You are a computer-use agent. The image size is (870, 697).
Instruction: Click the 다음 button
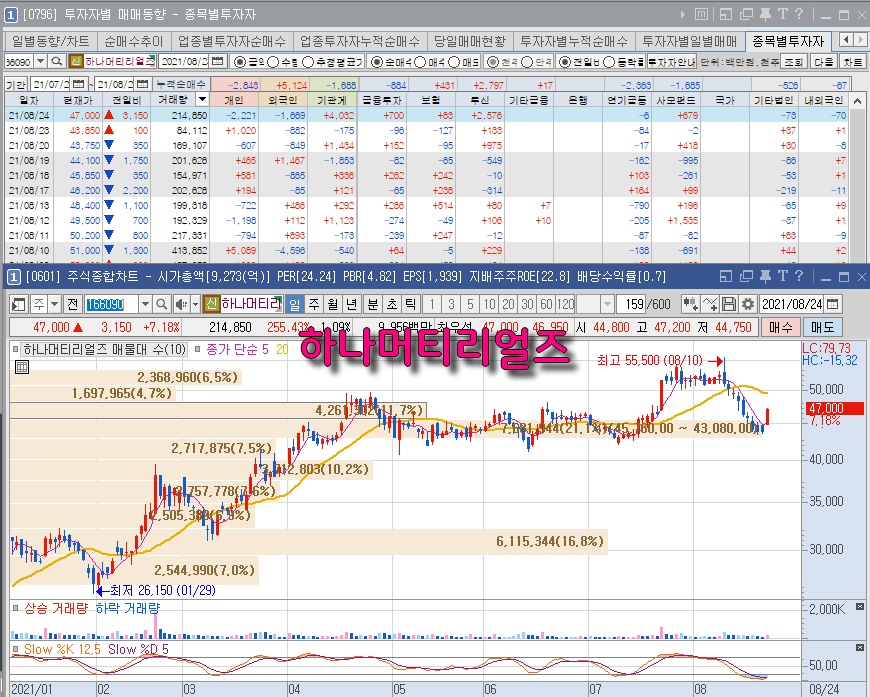823,62
